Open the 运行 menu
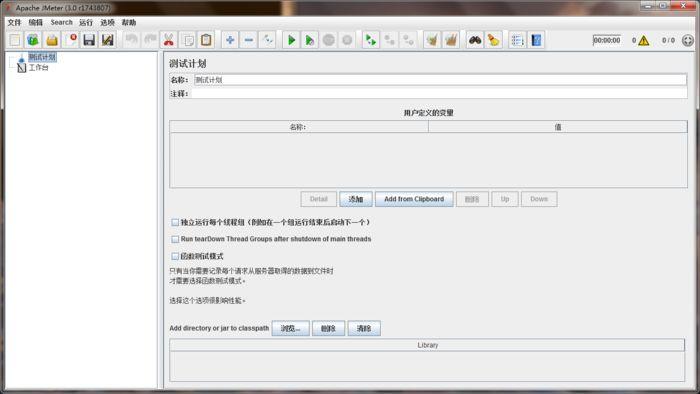Image resolution: width=700 pixels, height=394 pixels. point(86,22)
